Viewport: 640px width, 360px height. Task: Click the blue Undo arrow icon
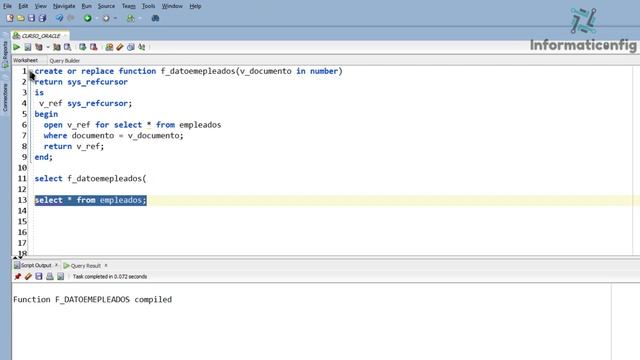pyautogui.click(x=60, y=18)
